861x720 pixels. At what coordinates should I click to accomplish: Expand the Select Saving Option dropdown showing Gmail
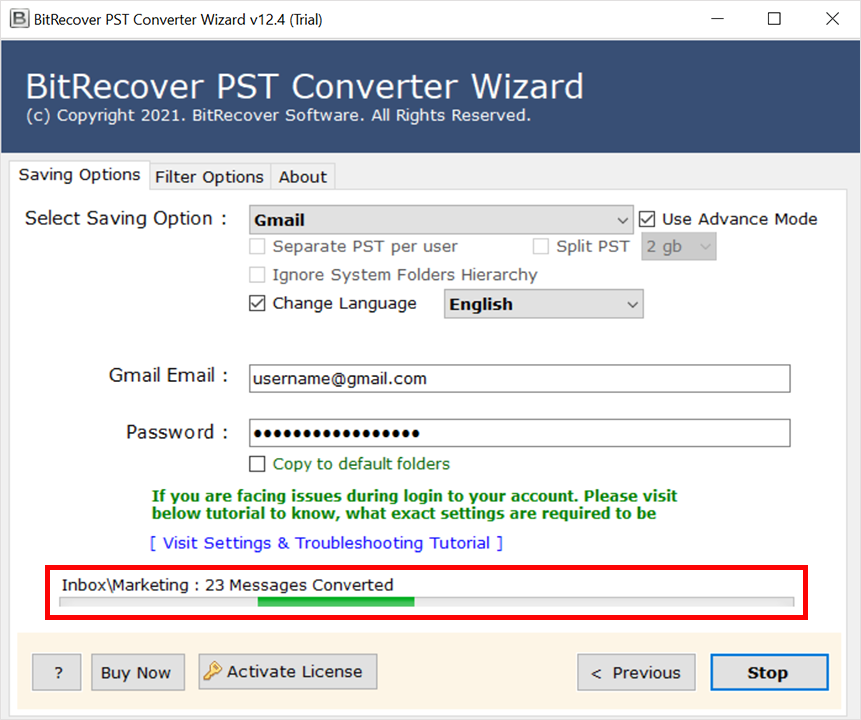pos(441,220)
